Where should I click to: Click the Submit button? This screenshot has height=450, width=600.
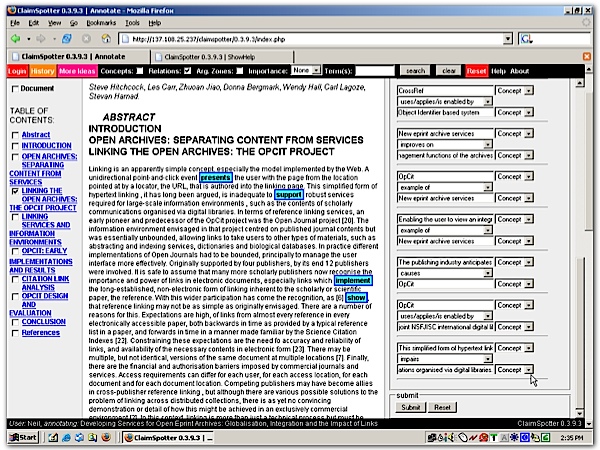pos(411,408)
